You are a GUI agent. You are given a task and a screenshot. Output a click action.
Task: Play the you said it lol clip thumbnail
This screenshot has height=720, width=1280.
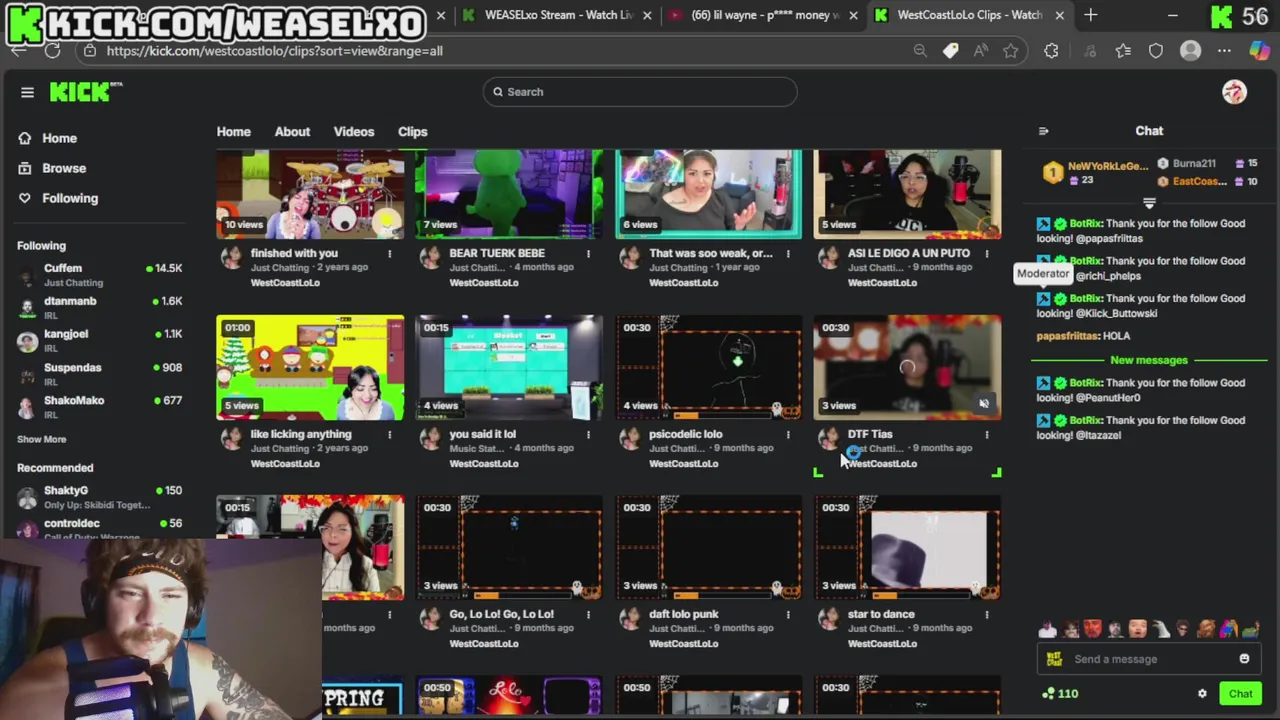(x=509, y=368)
